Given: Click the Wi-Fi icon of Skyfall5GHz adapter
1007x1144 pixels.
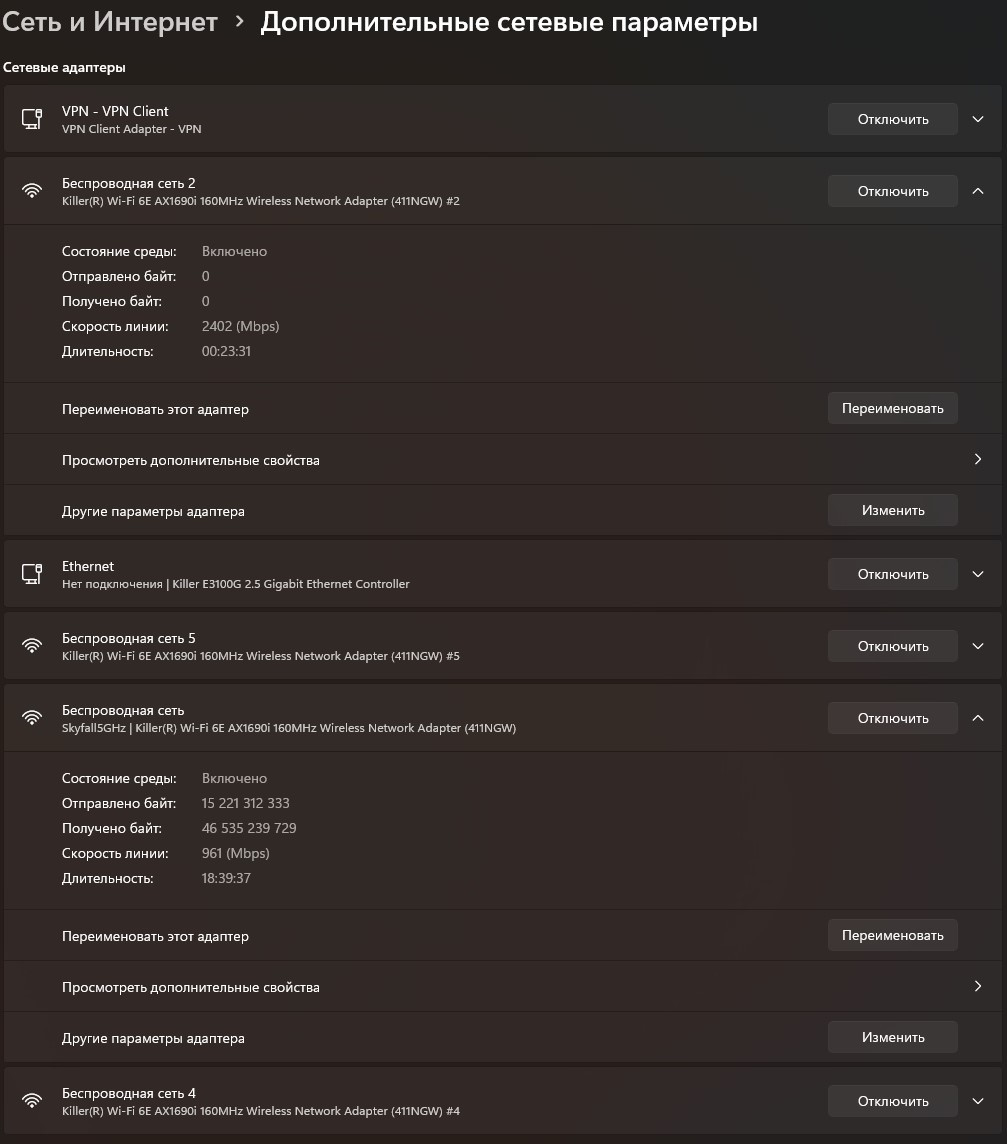Looking at the screenshot, I should pyautogui.click(x=32, y=718).
